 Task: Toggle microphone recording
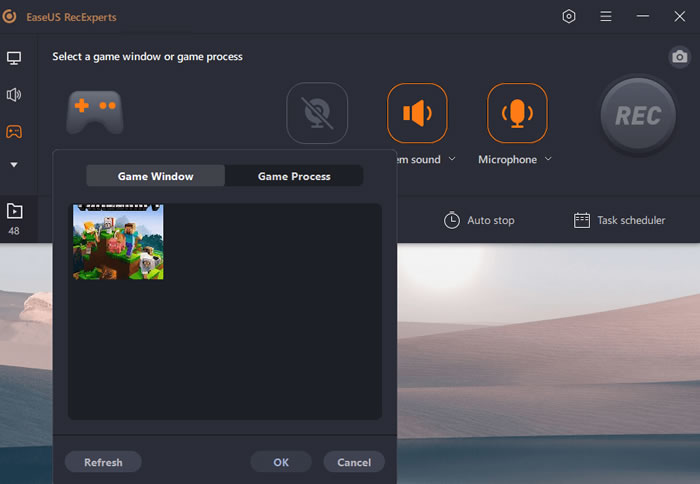tap(517, 113)
